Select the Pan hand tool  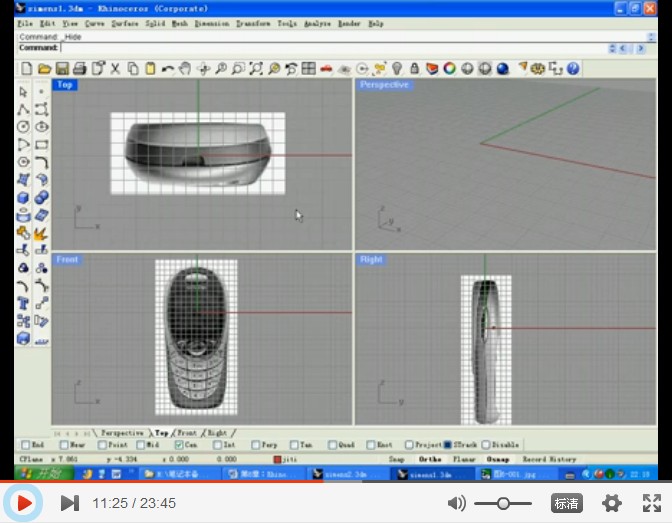[x=185, y=69]
